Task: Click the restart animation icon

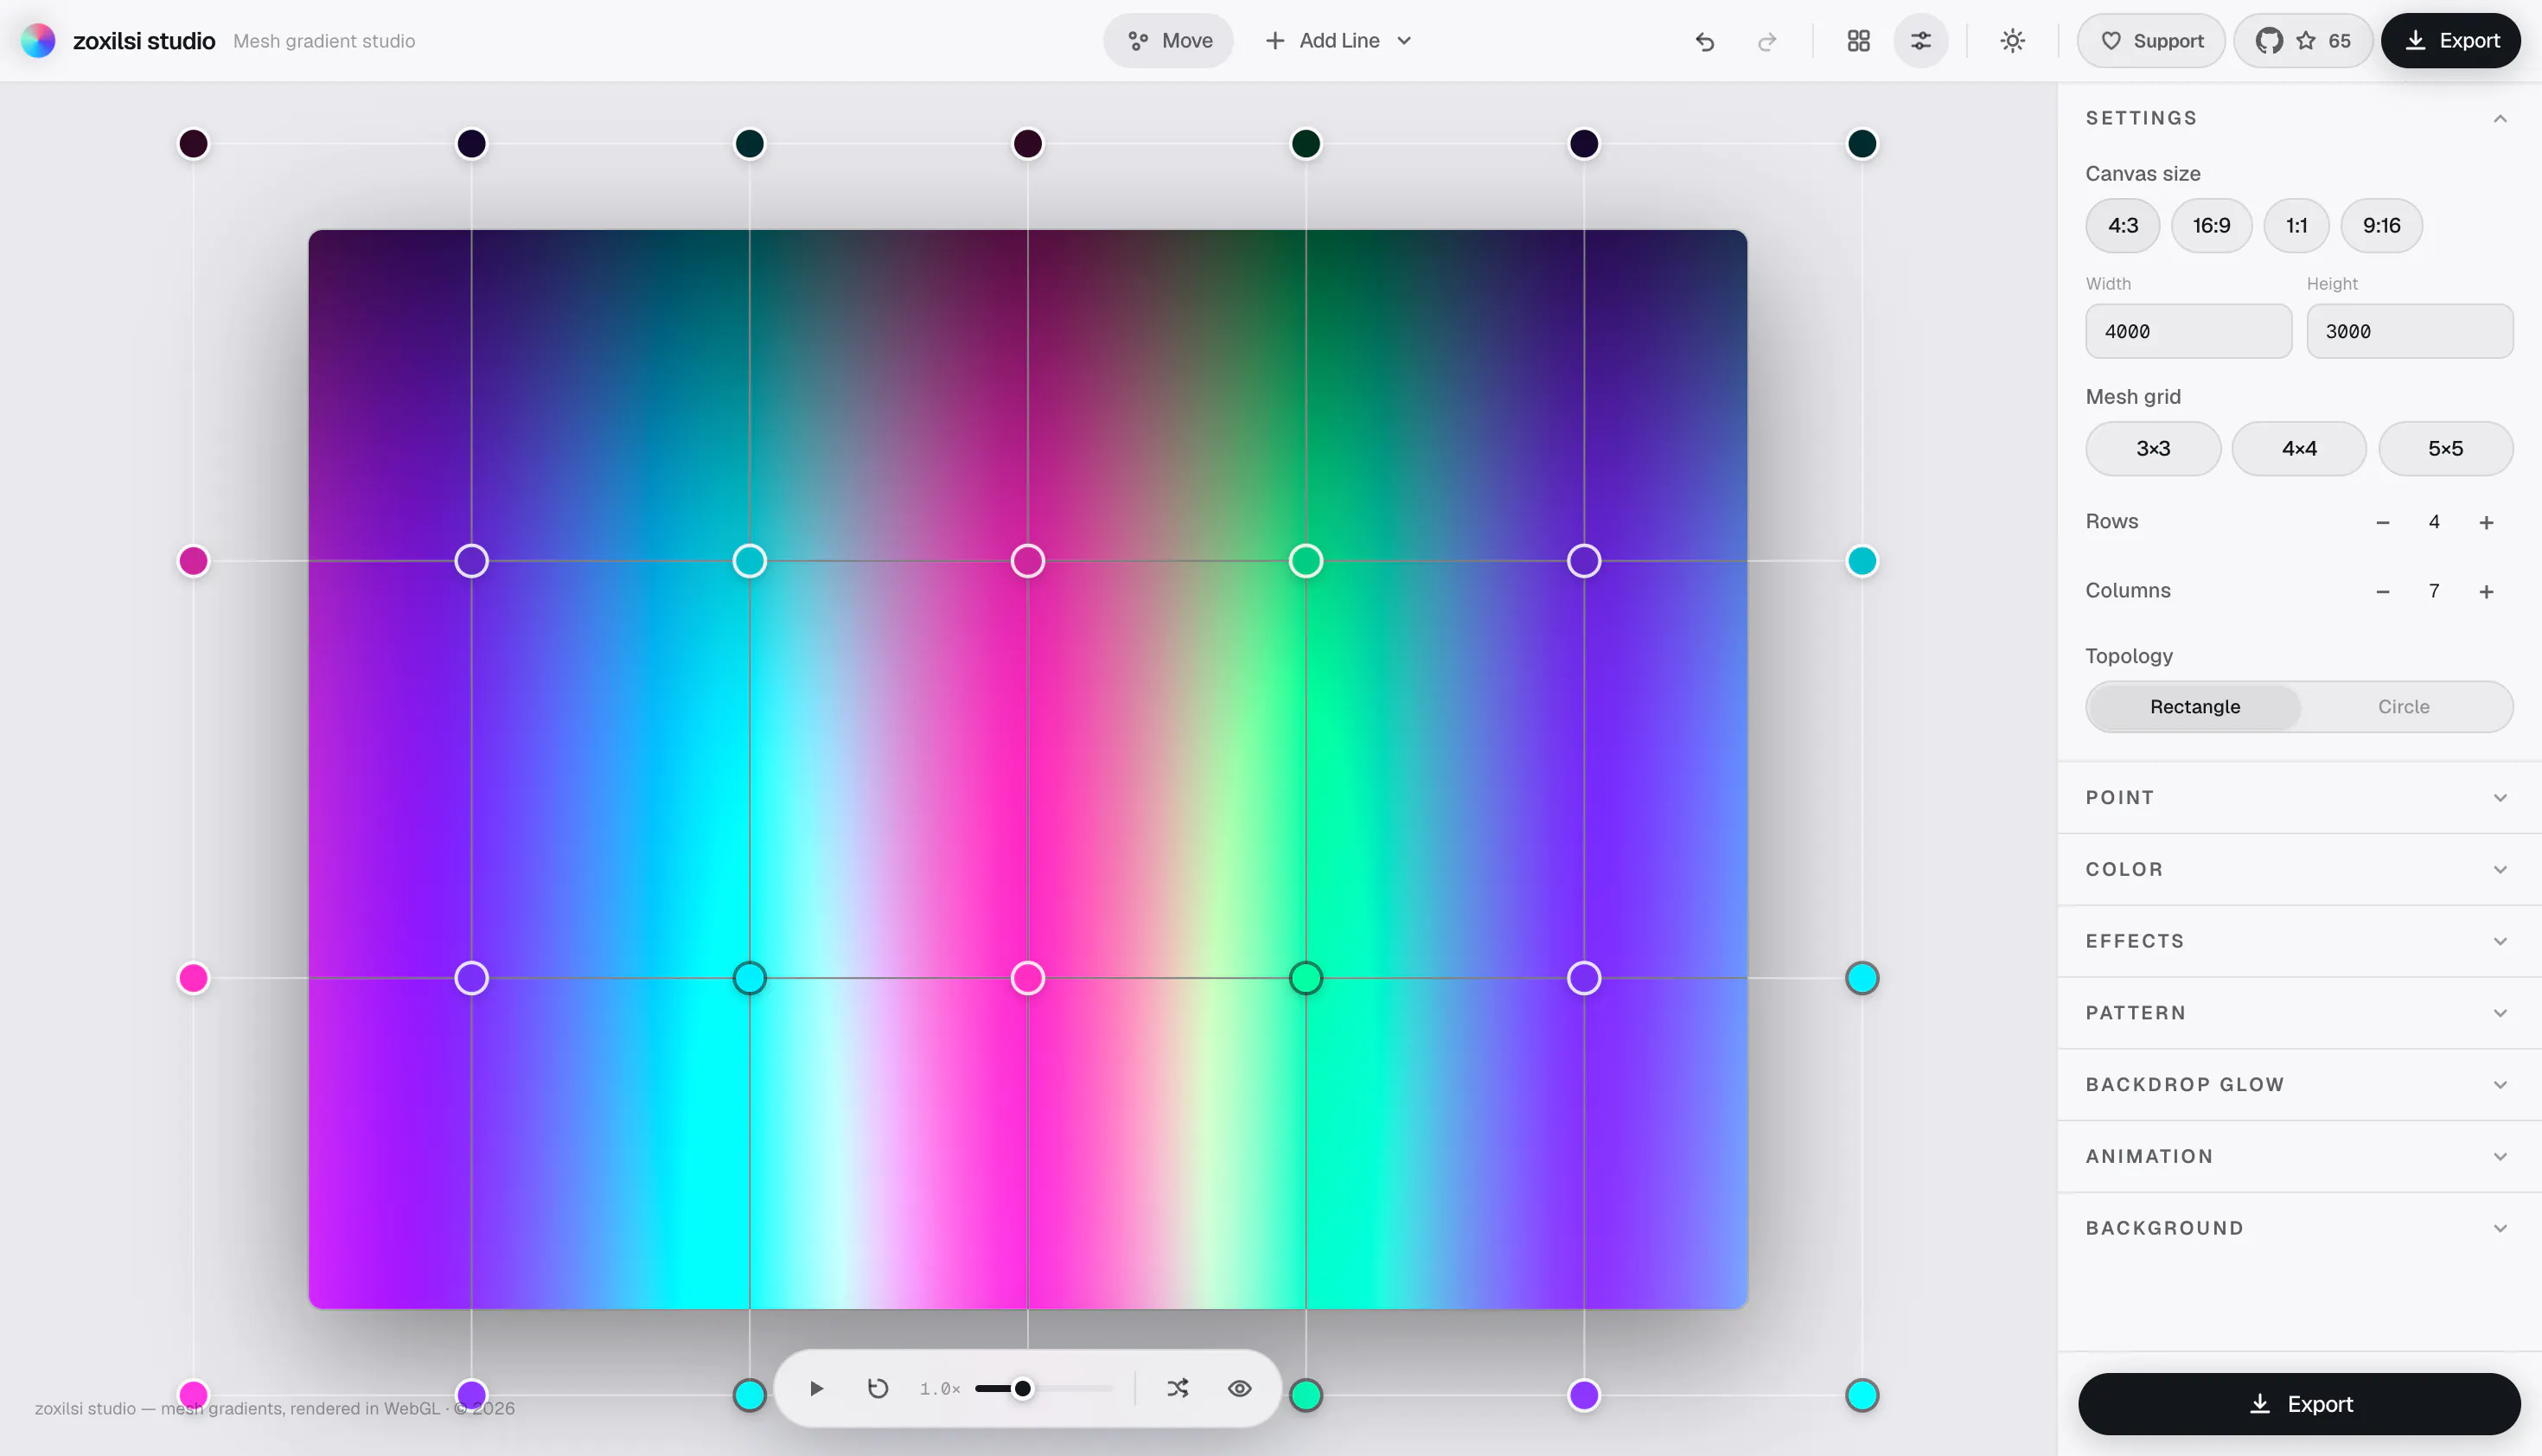Action: tap(878, 1389)
